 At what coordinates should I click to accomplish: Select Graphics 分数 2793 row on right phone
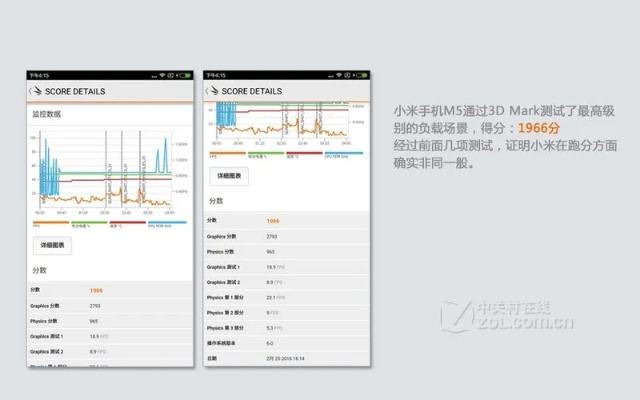(287, 236)
